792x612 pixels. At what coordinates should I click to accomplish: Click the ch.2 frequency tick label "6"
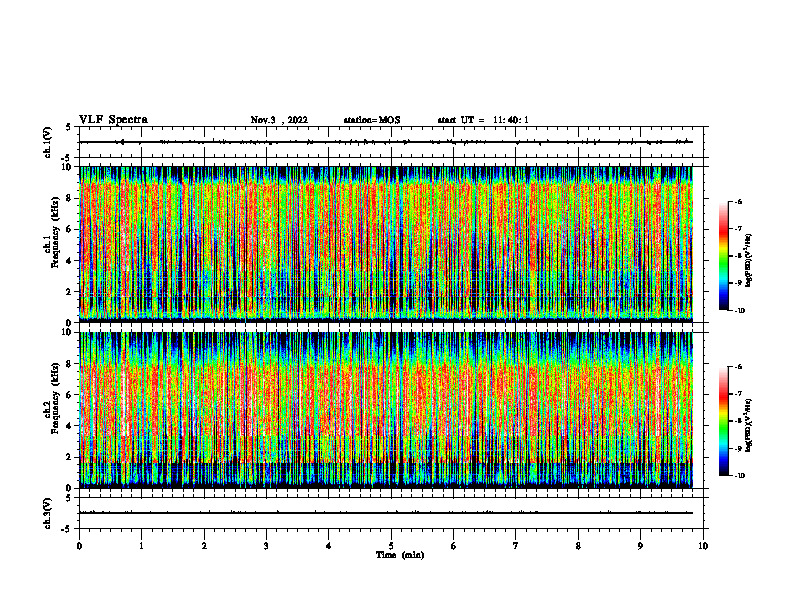(x=71, y=395)
